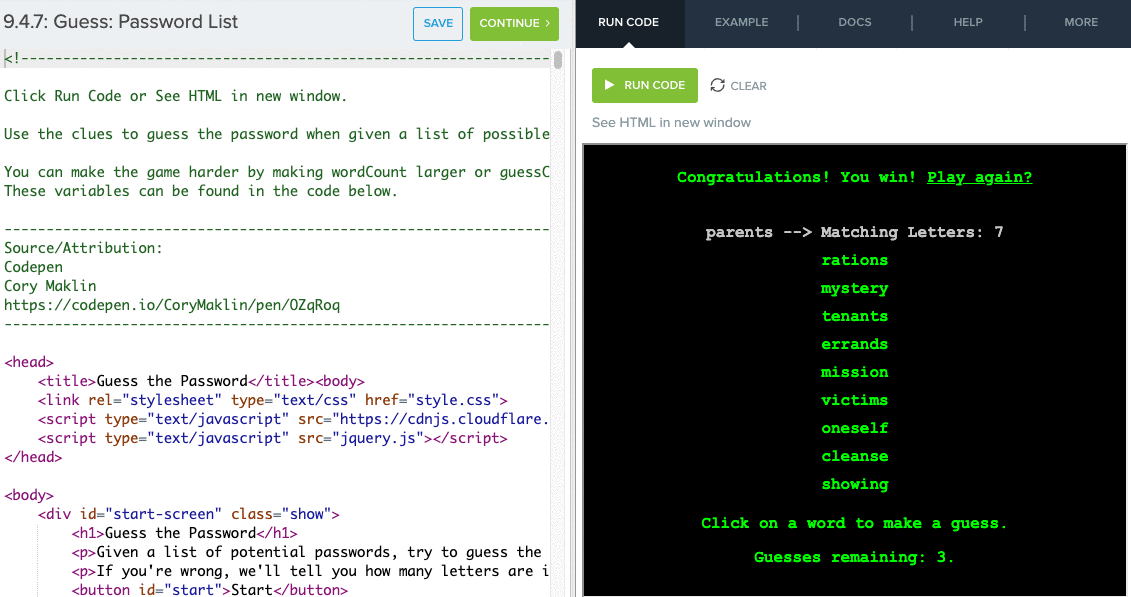The width and height of the screenshot is (1131, 597).
Task: Guess the word rations
Action: tap(855, 260)
